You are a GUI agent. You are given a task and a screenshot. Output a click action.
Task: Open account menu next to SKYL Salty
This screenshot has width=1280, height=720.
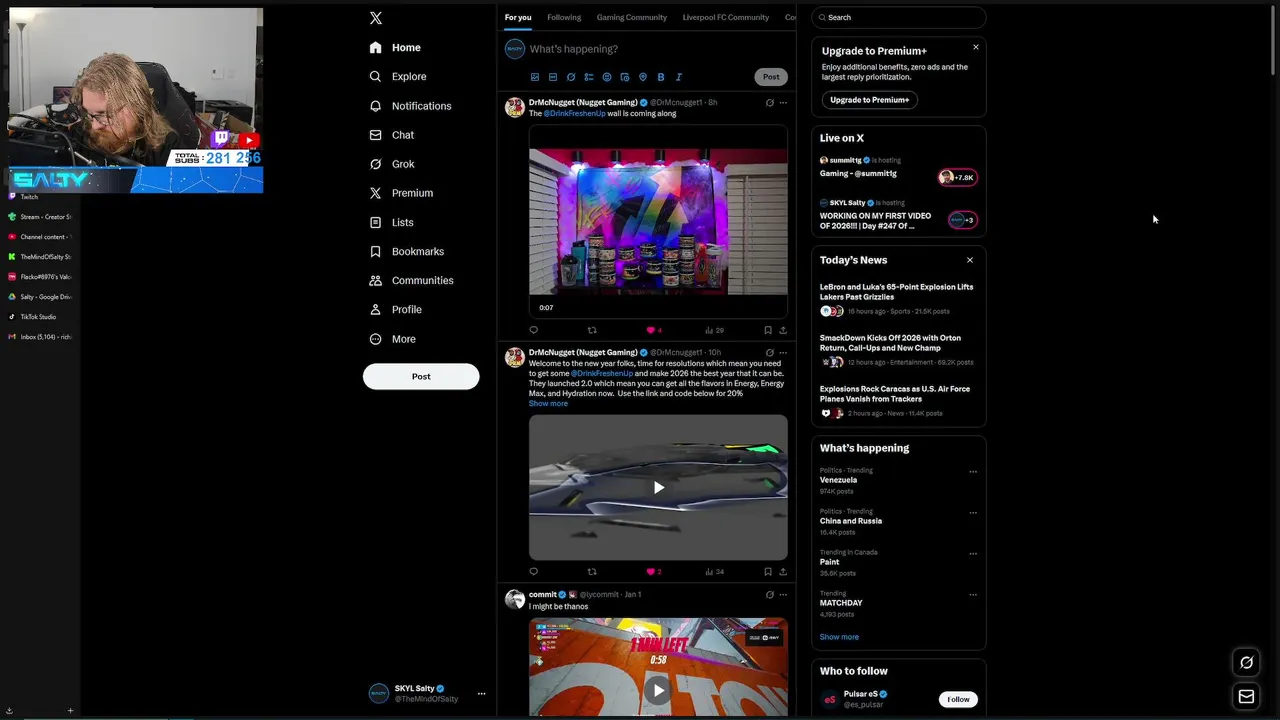pyautogui.click(x=481, y=693)
